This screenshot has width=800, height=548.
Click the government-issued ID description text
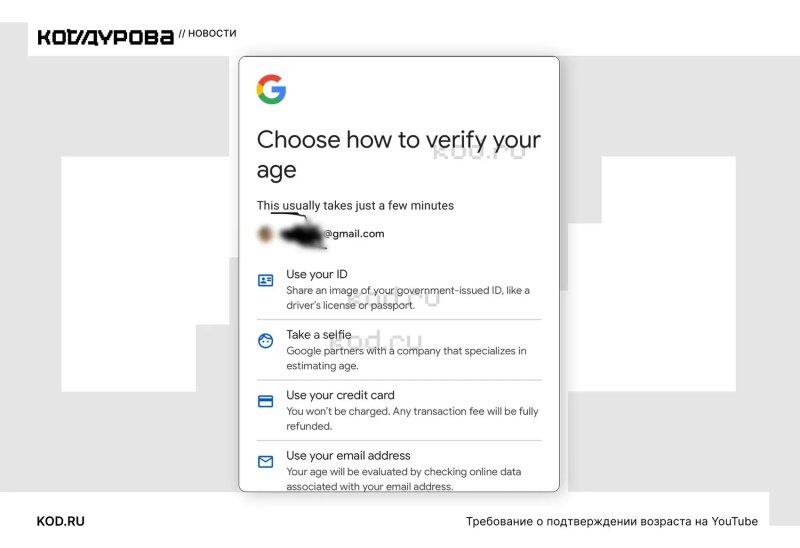coord(408,298)
